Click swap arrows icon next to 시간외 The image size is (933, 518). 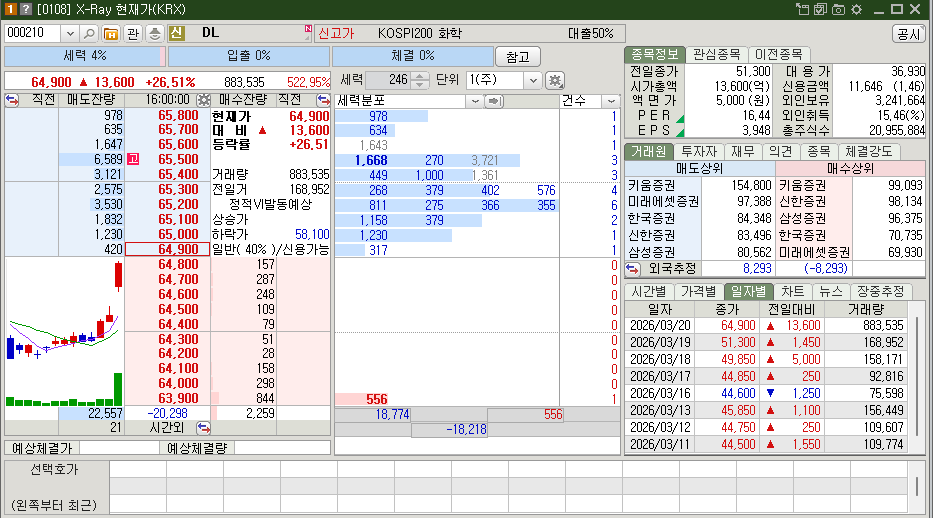point(203,427)
